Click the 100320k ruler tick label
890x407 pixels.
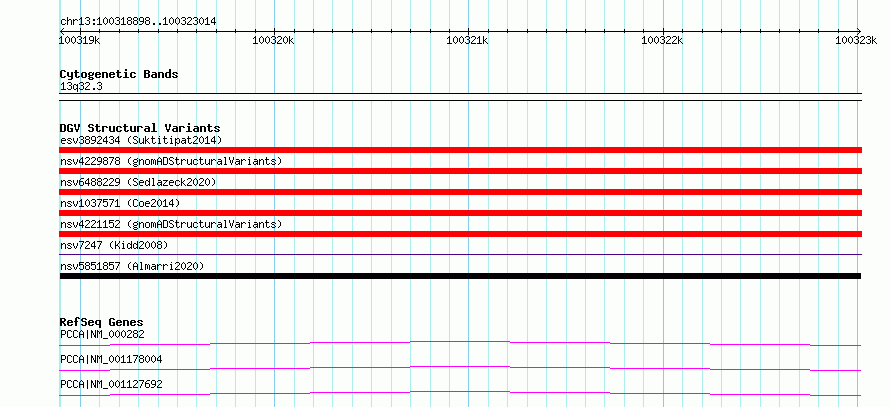[274, 40]
